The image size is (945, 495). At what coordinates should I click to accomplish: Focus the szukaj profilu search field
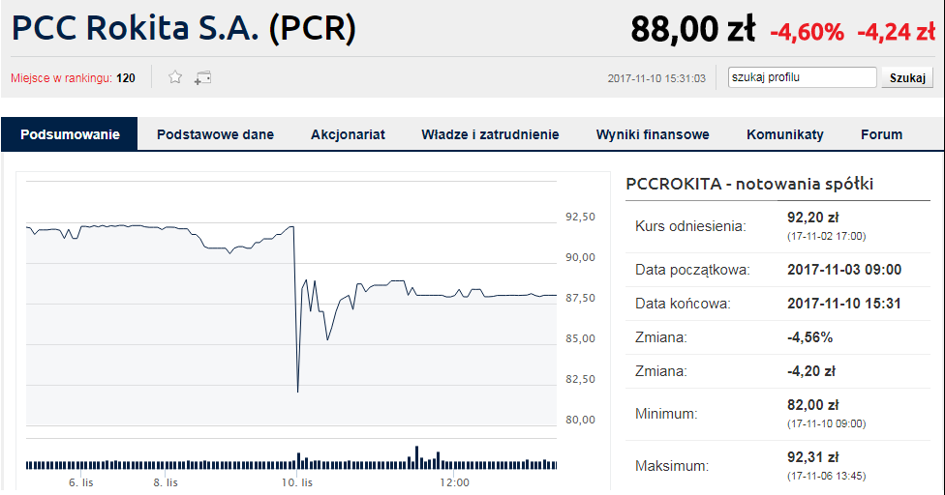802,77
